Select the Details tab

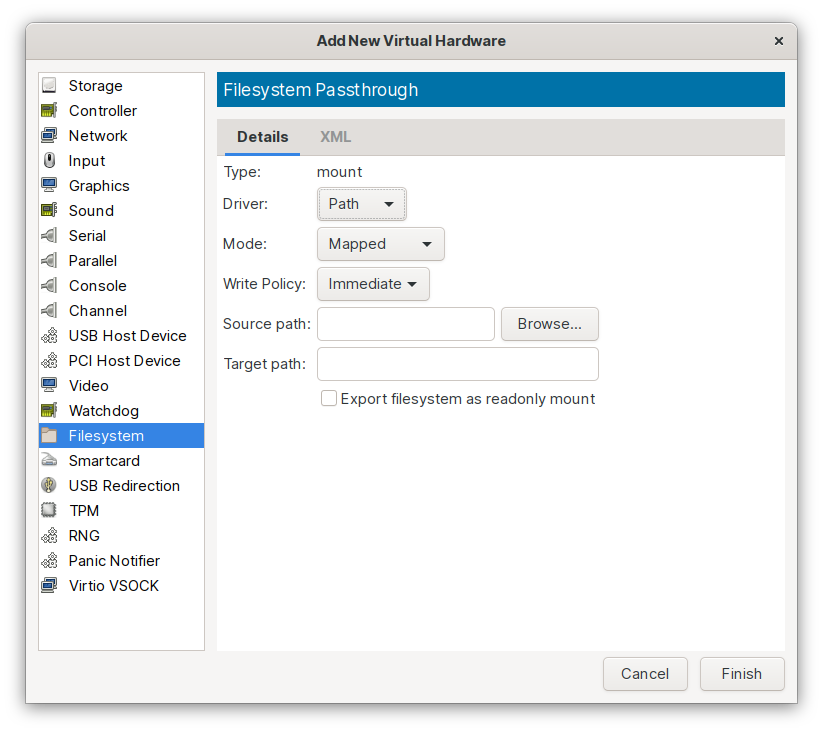click(x=262, y=136)
